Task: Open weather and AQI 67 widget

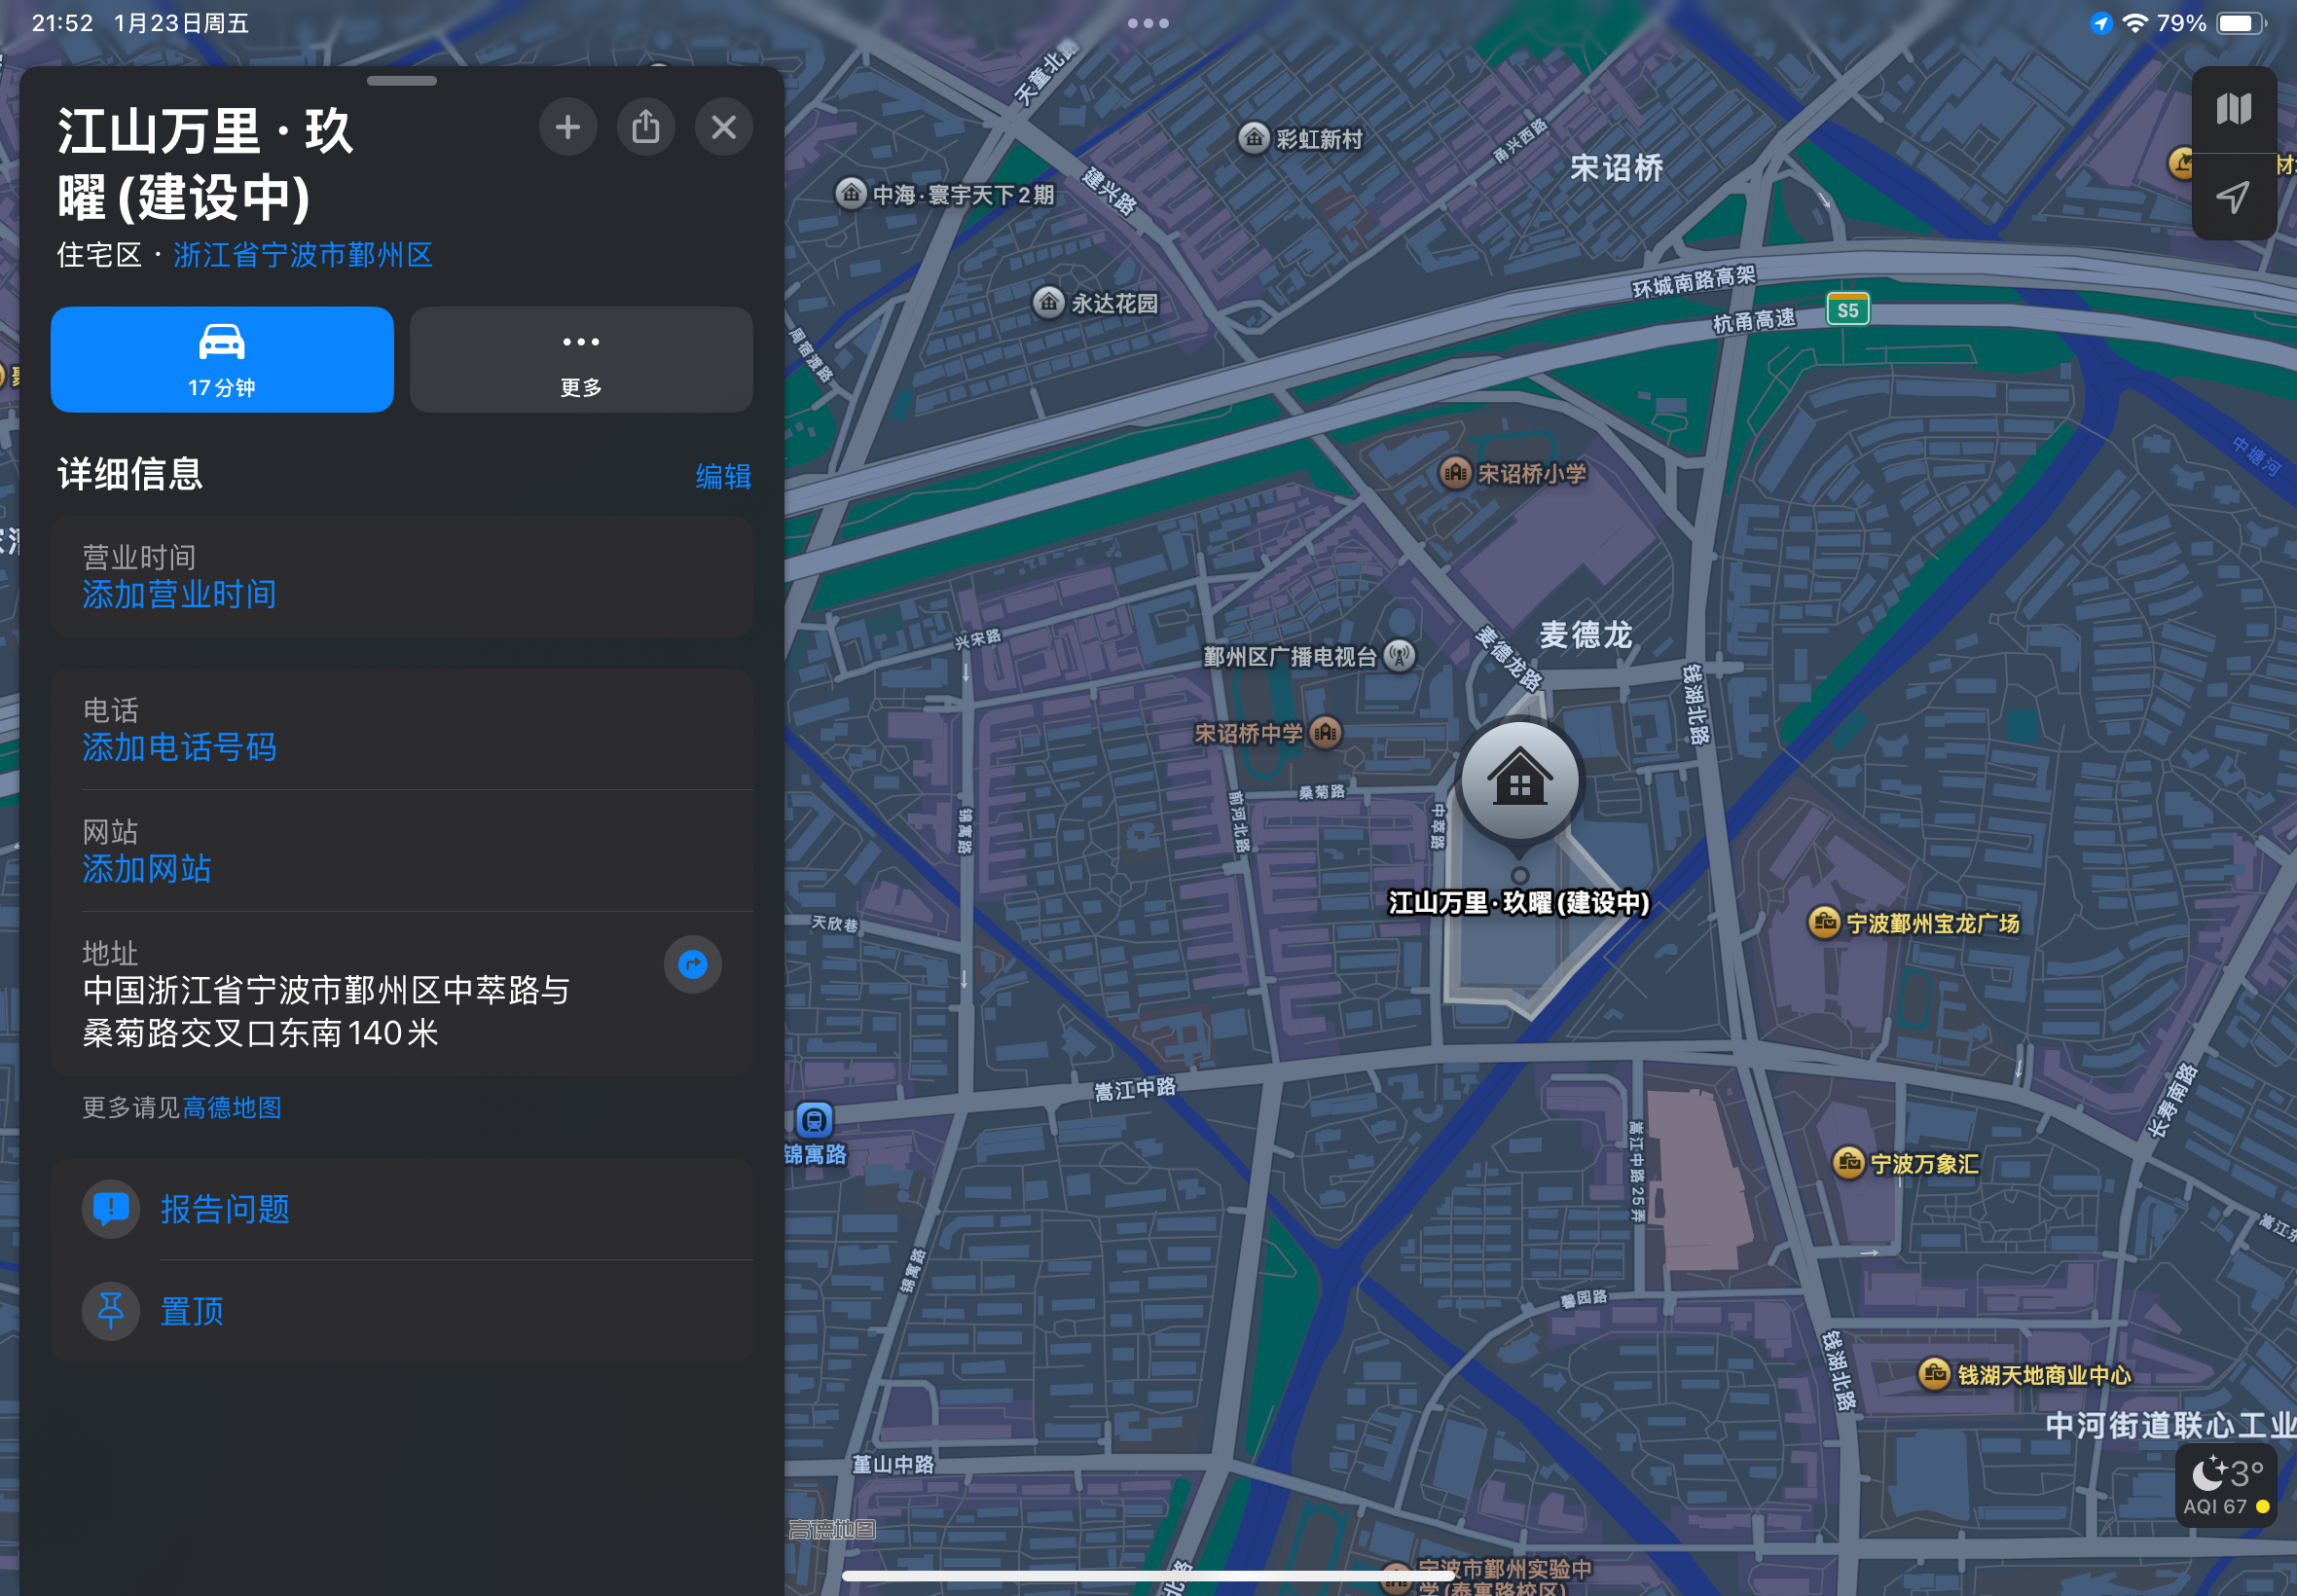Action: pyautogui.click(x=2225, y=1485)
